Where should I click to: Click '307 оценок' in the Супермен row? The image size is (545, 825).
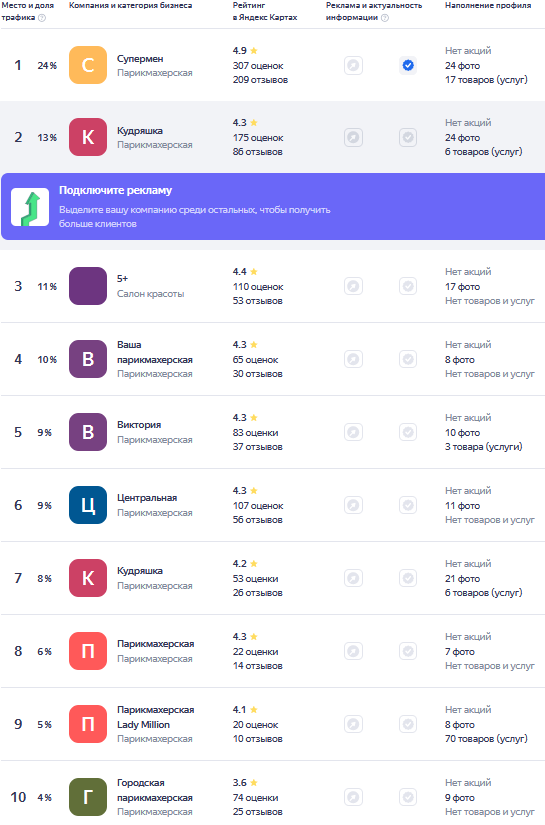[258, 66]
